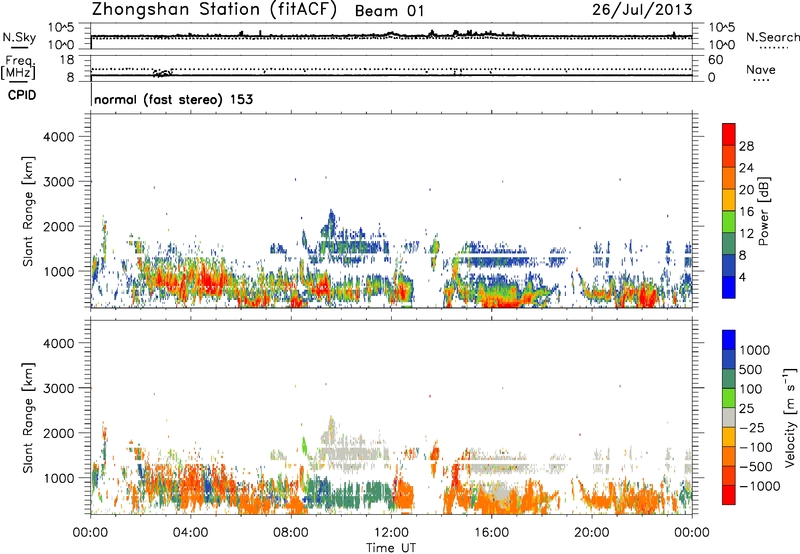The image size is (800, 554).
Task: Click the '3000' tick in velocity panel
Action: (58, 388)
